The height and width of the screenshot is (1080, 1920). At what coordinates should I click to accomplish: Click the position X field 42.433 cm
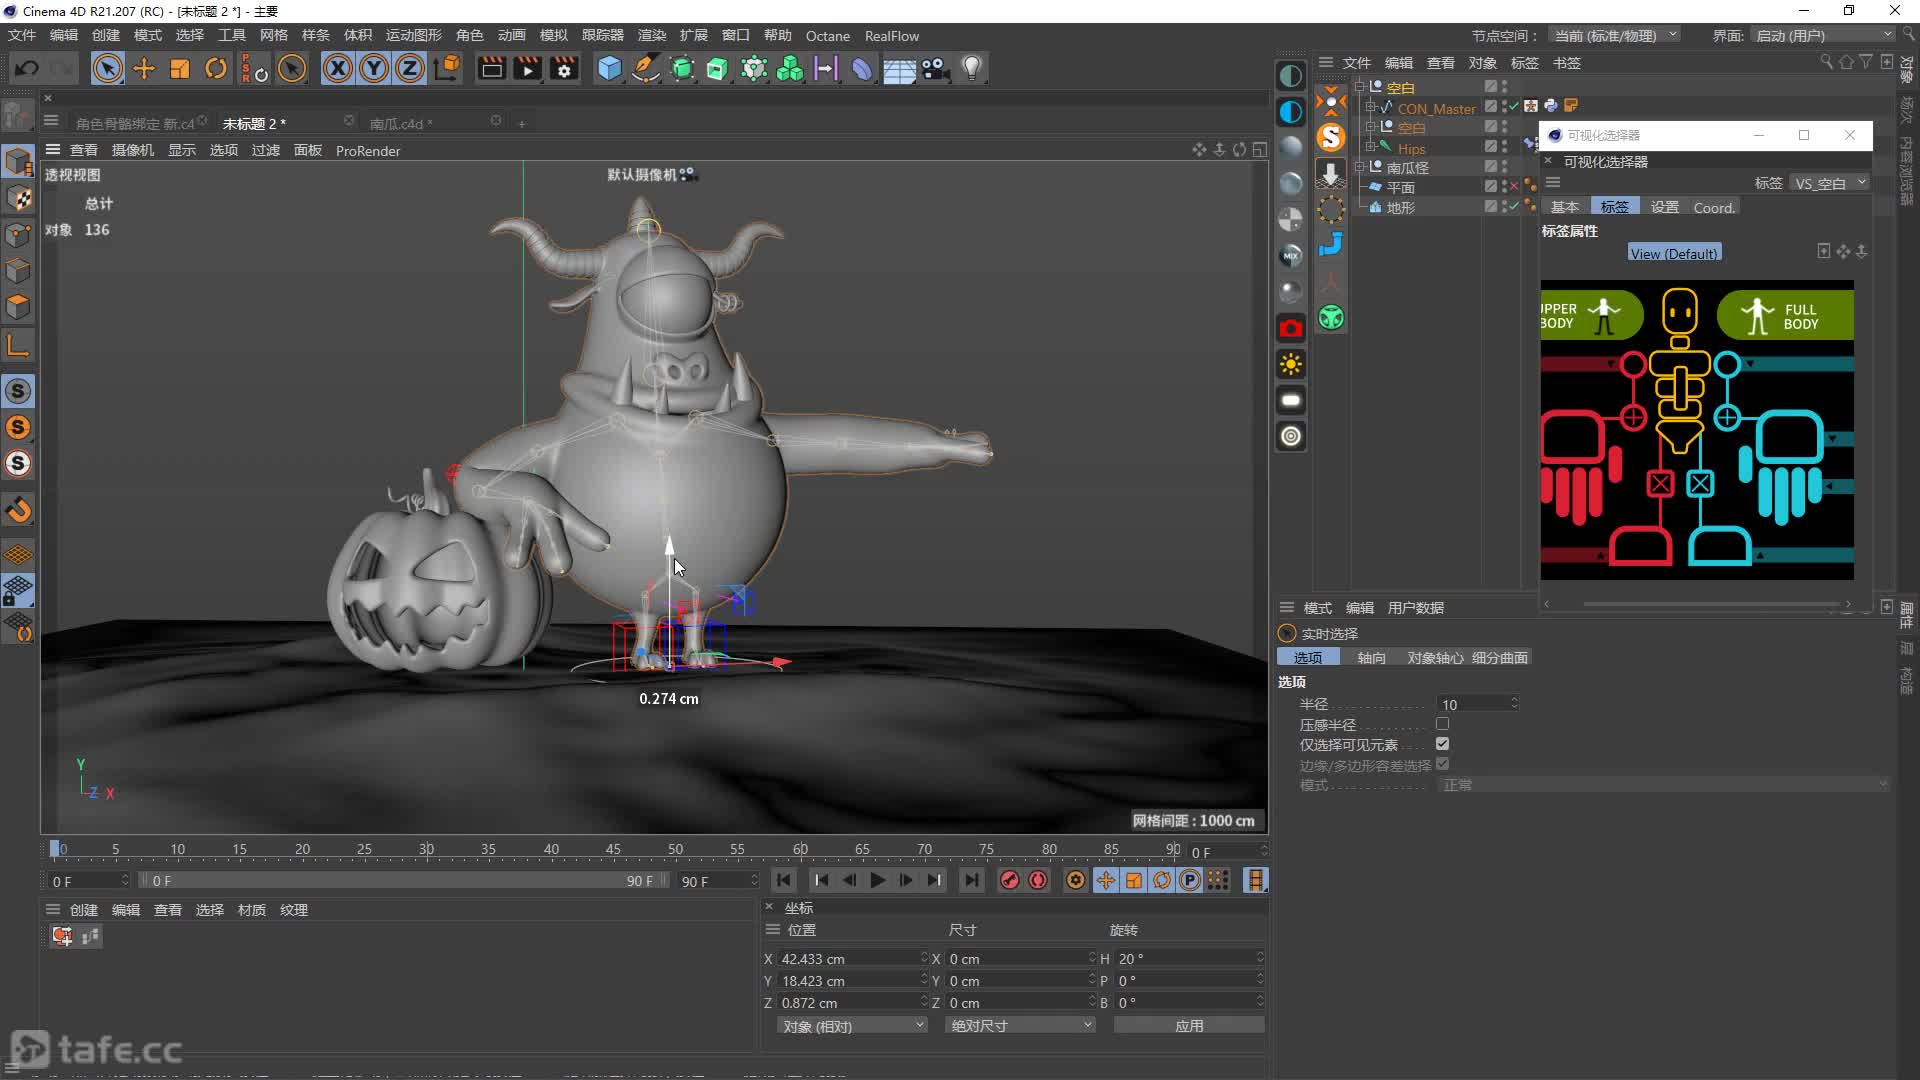point(852,958)
